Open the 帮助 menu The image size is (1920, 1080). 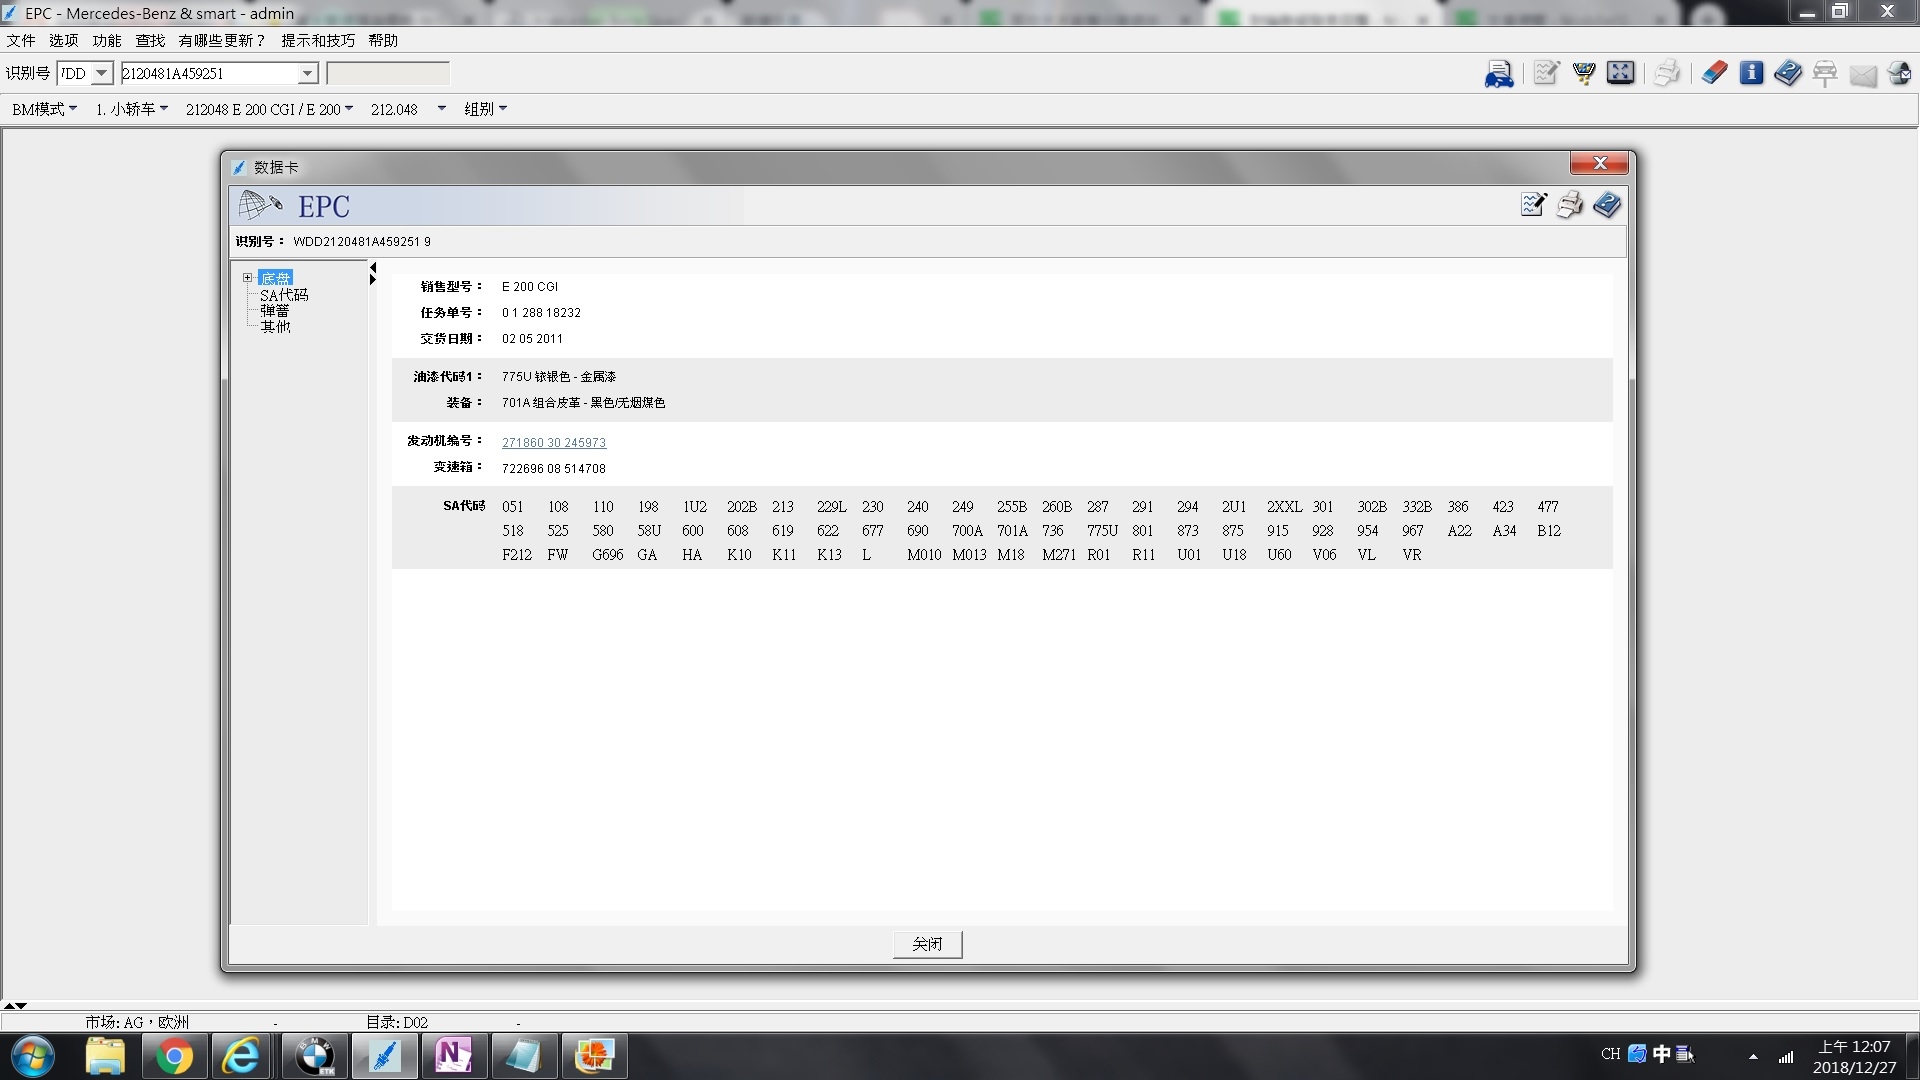coord(383,40)
